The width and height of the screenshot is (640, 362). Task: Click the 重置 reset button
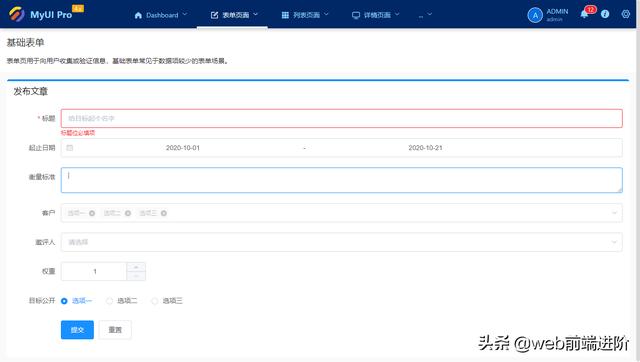tap(115, 330)
